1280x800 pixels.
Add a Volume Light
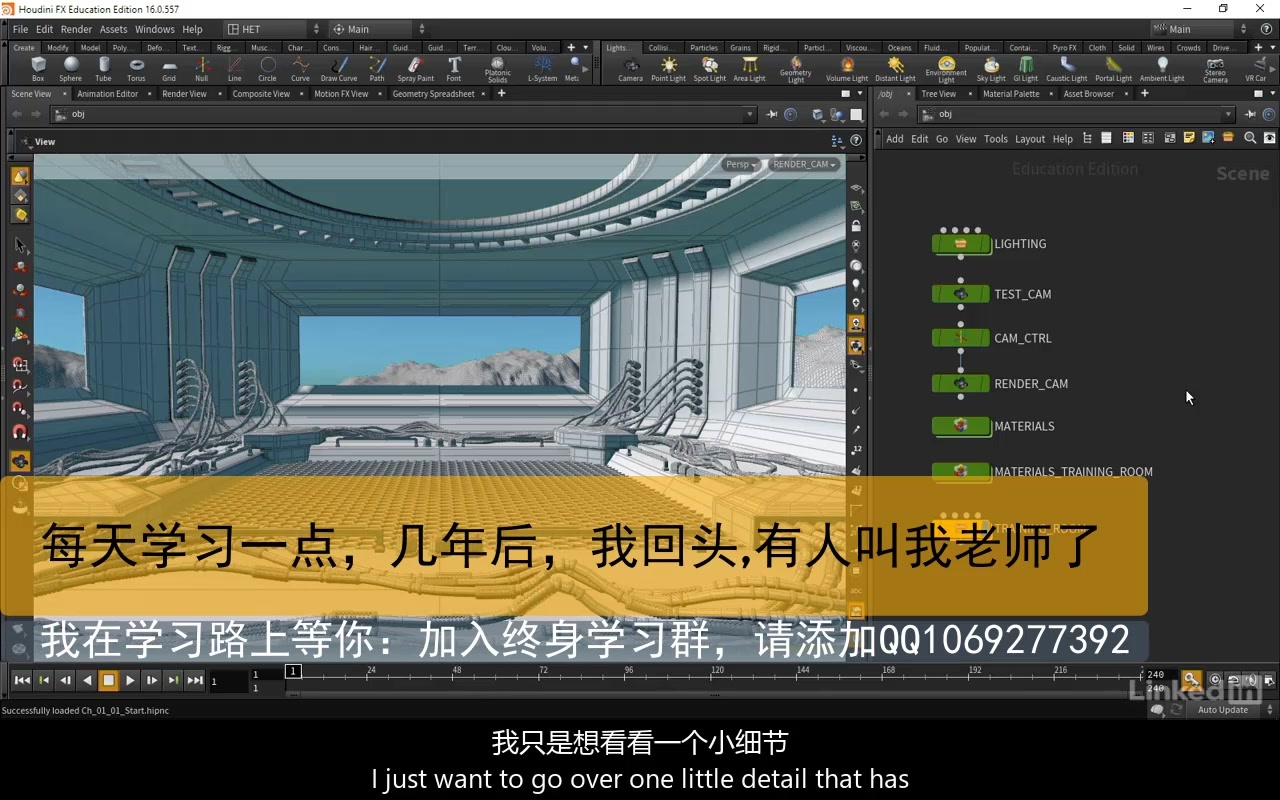tap(847, 69)
